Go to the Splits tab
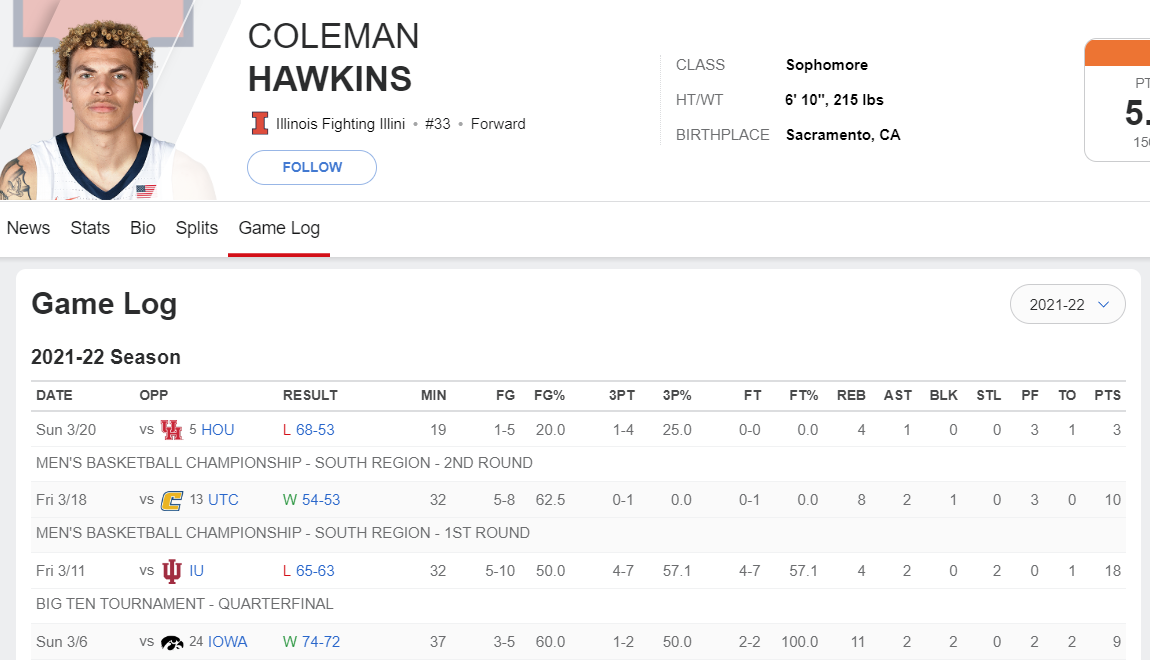 [x=197, y=228]
